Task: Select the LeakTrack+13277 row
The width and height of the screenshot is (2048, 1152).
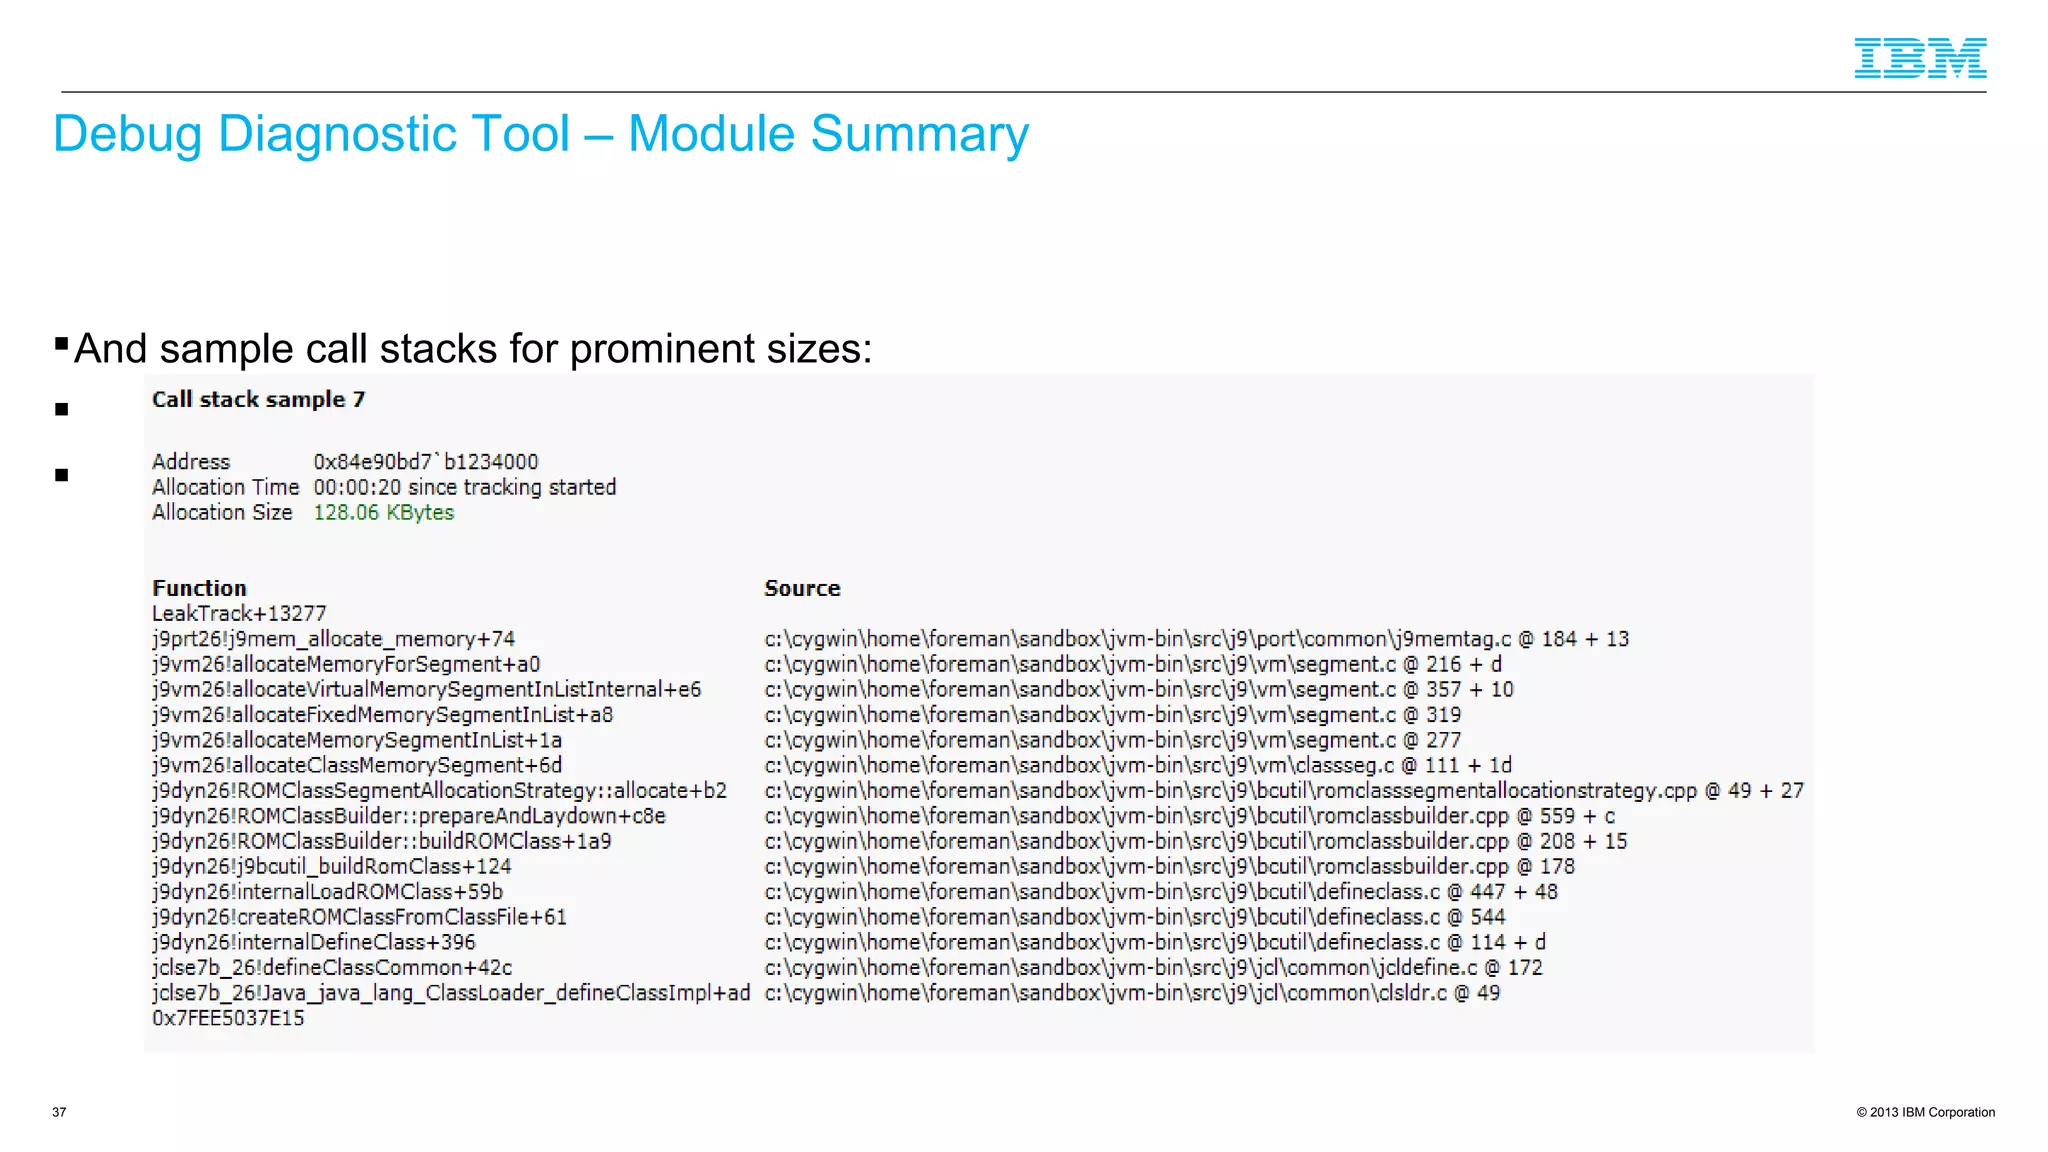Action: [x=239, y=613]
